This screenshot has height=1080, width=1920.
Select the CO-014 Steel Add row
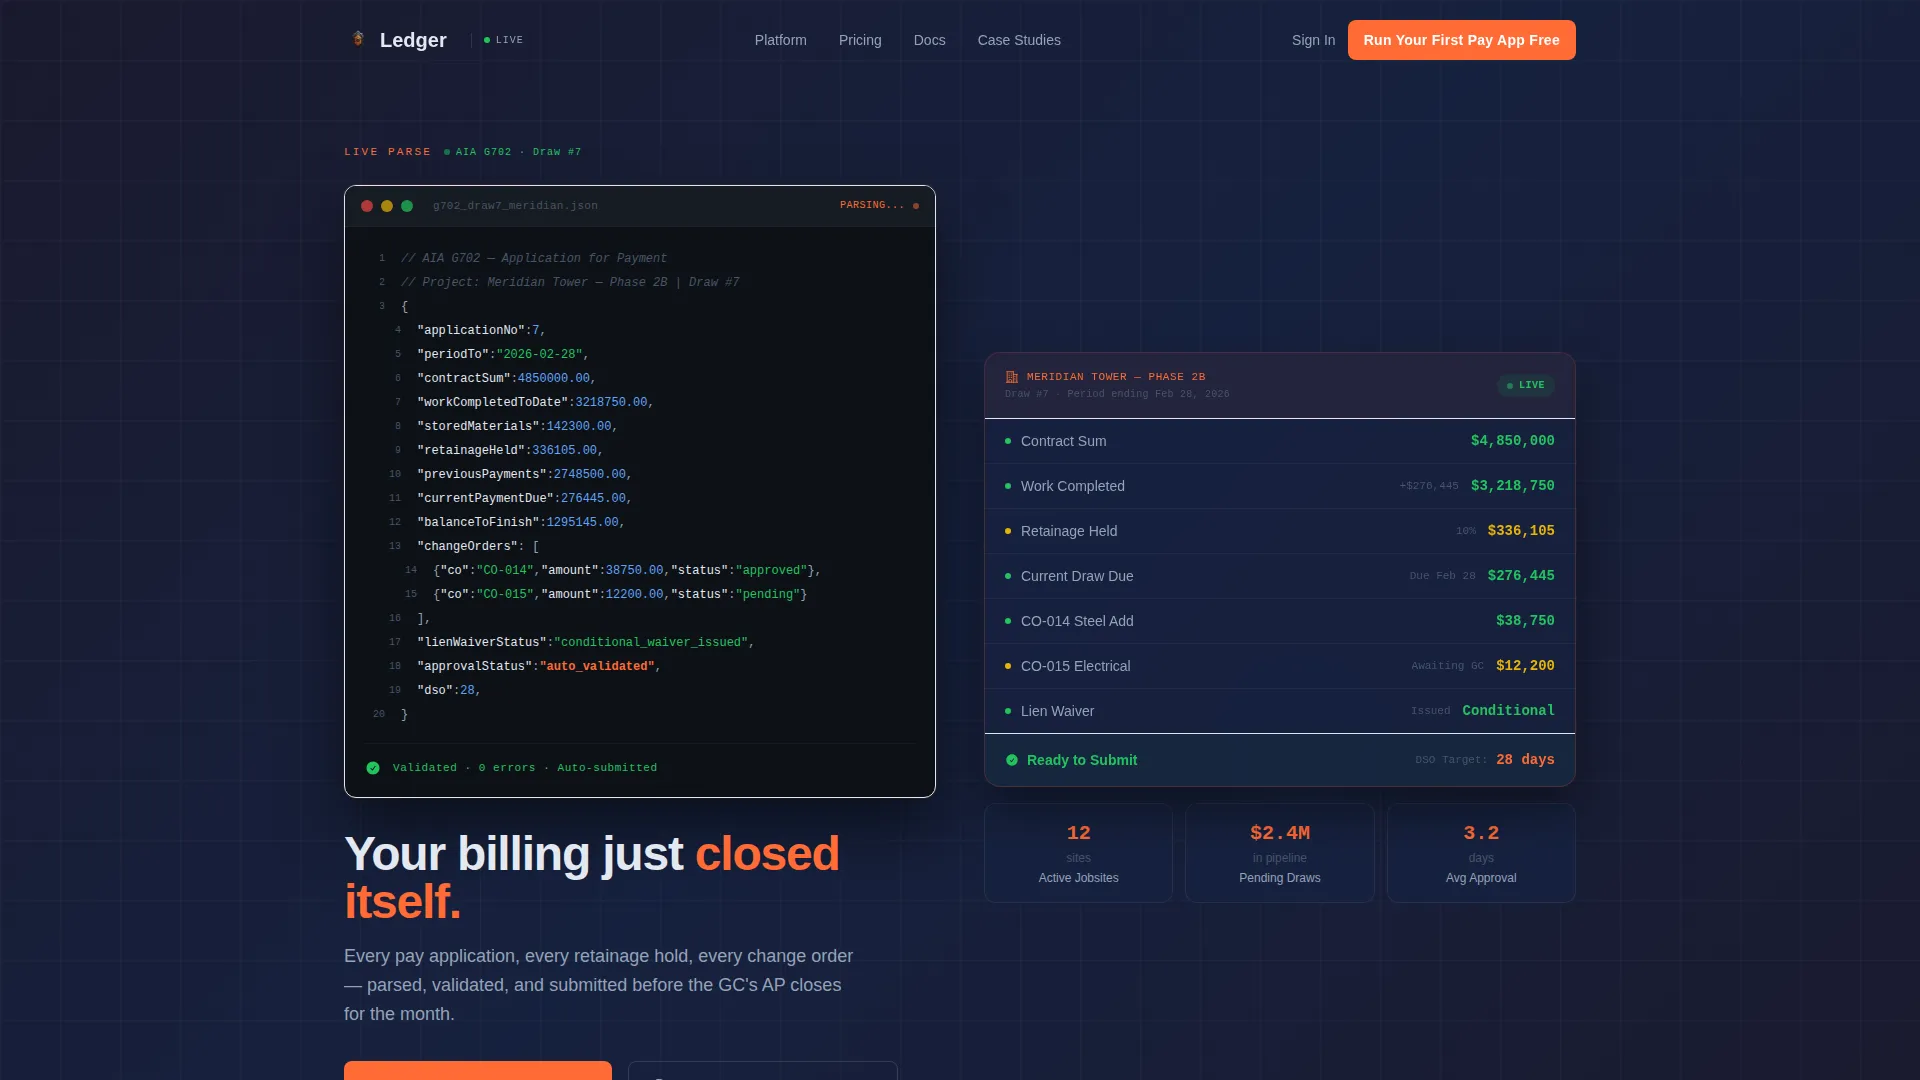point(1280,621)
